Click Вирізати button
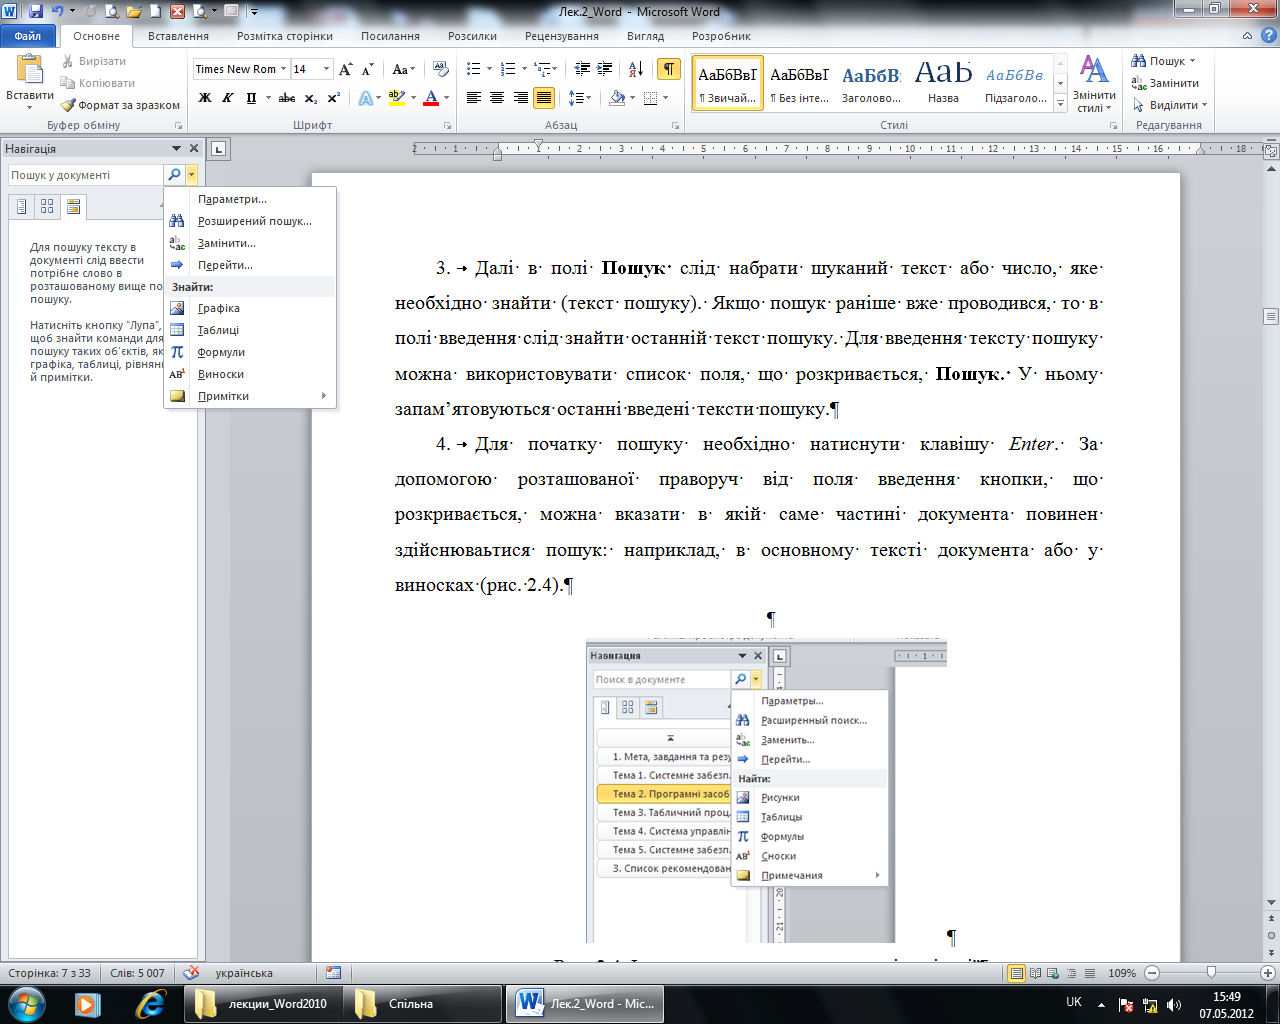The image size is (1280, 1024). 93,61
